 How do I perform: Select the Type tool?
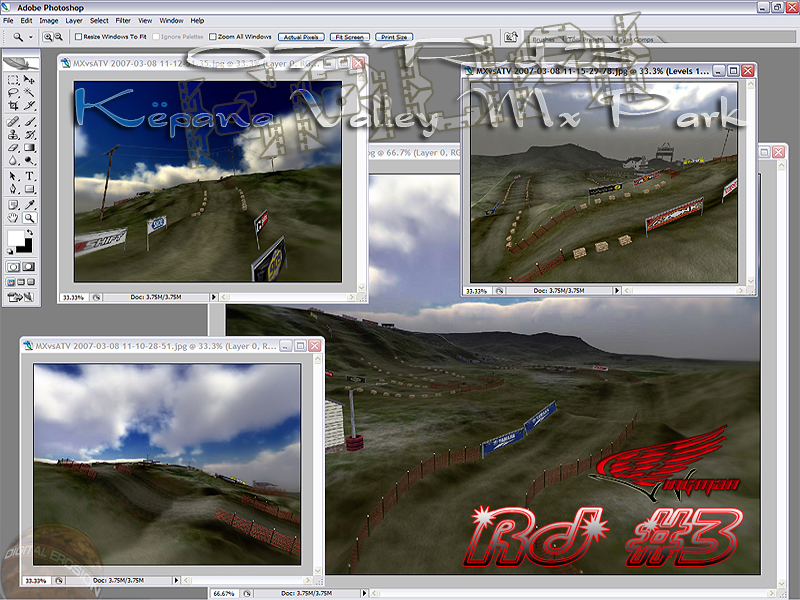[30, 176]
